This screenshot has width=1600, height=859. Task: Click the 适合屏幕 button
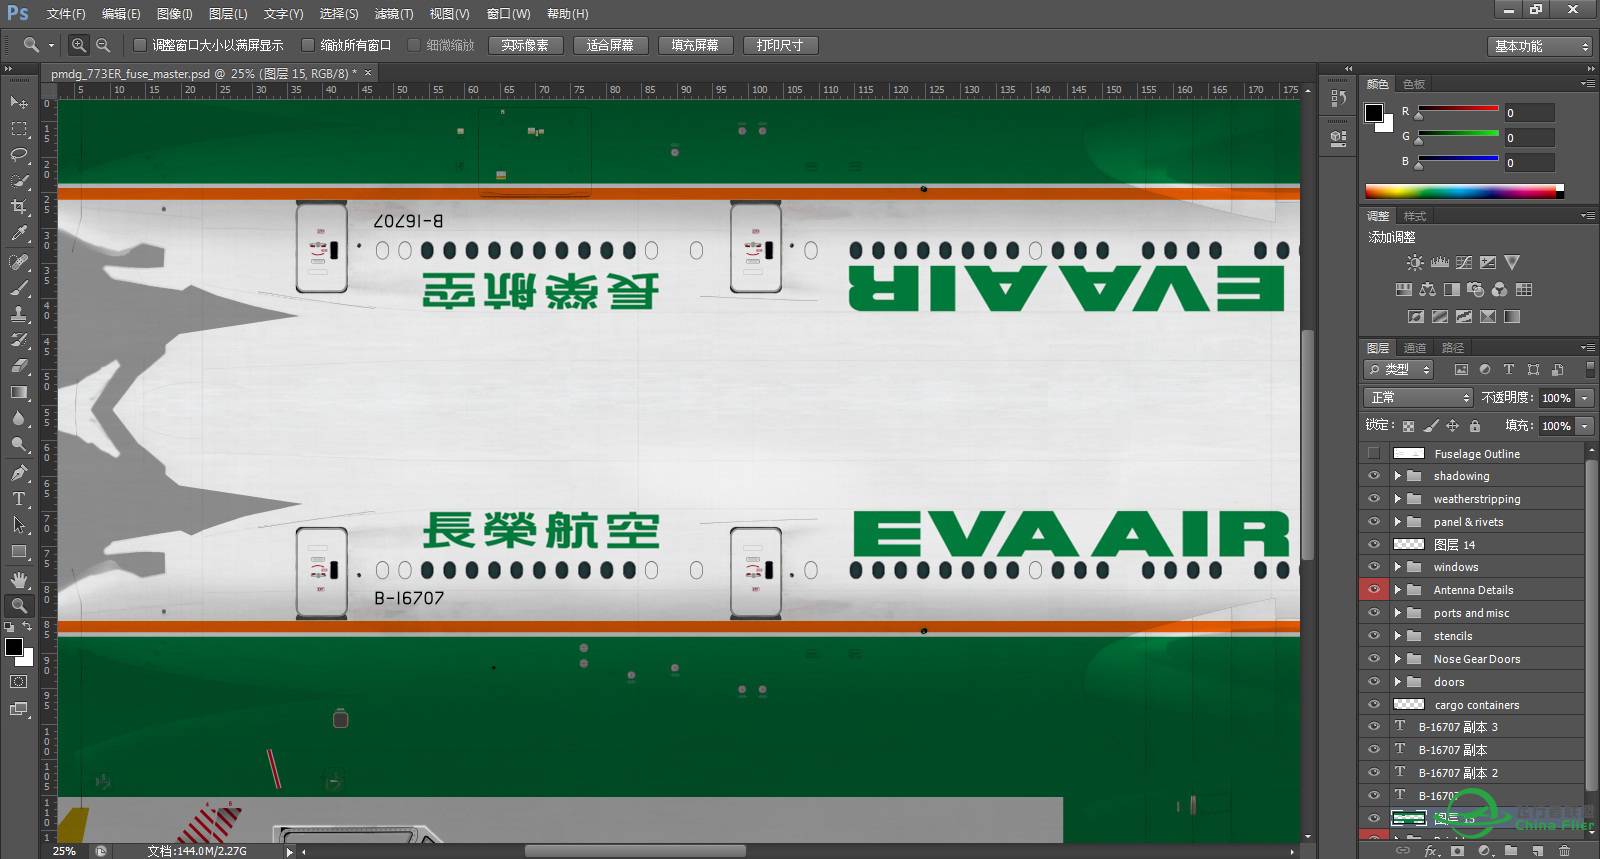(610, 45)
